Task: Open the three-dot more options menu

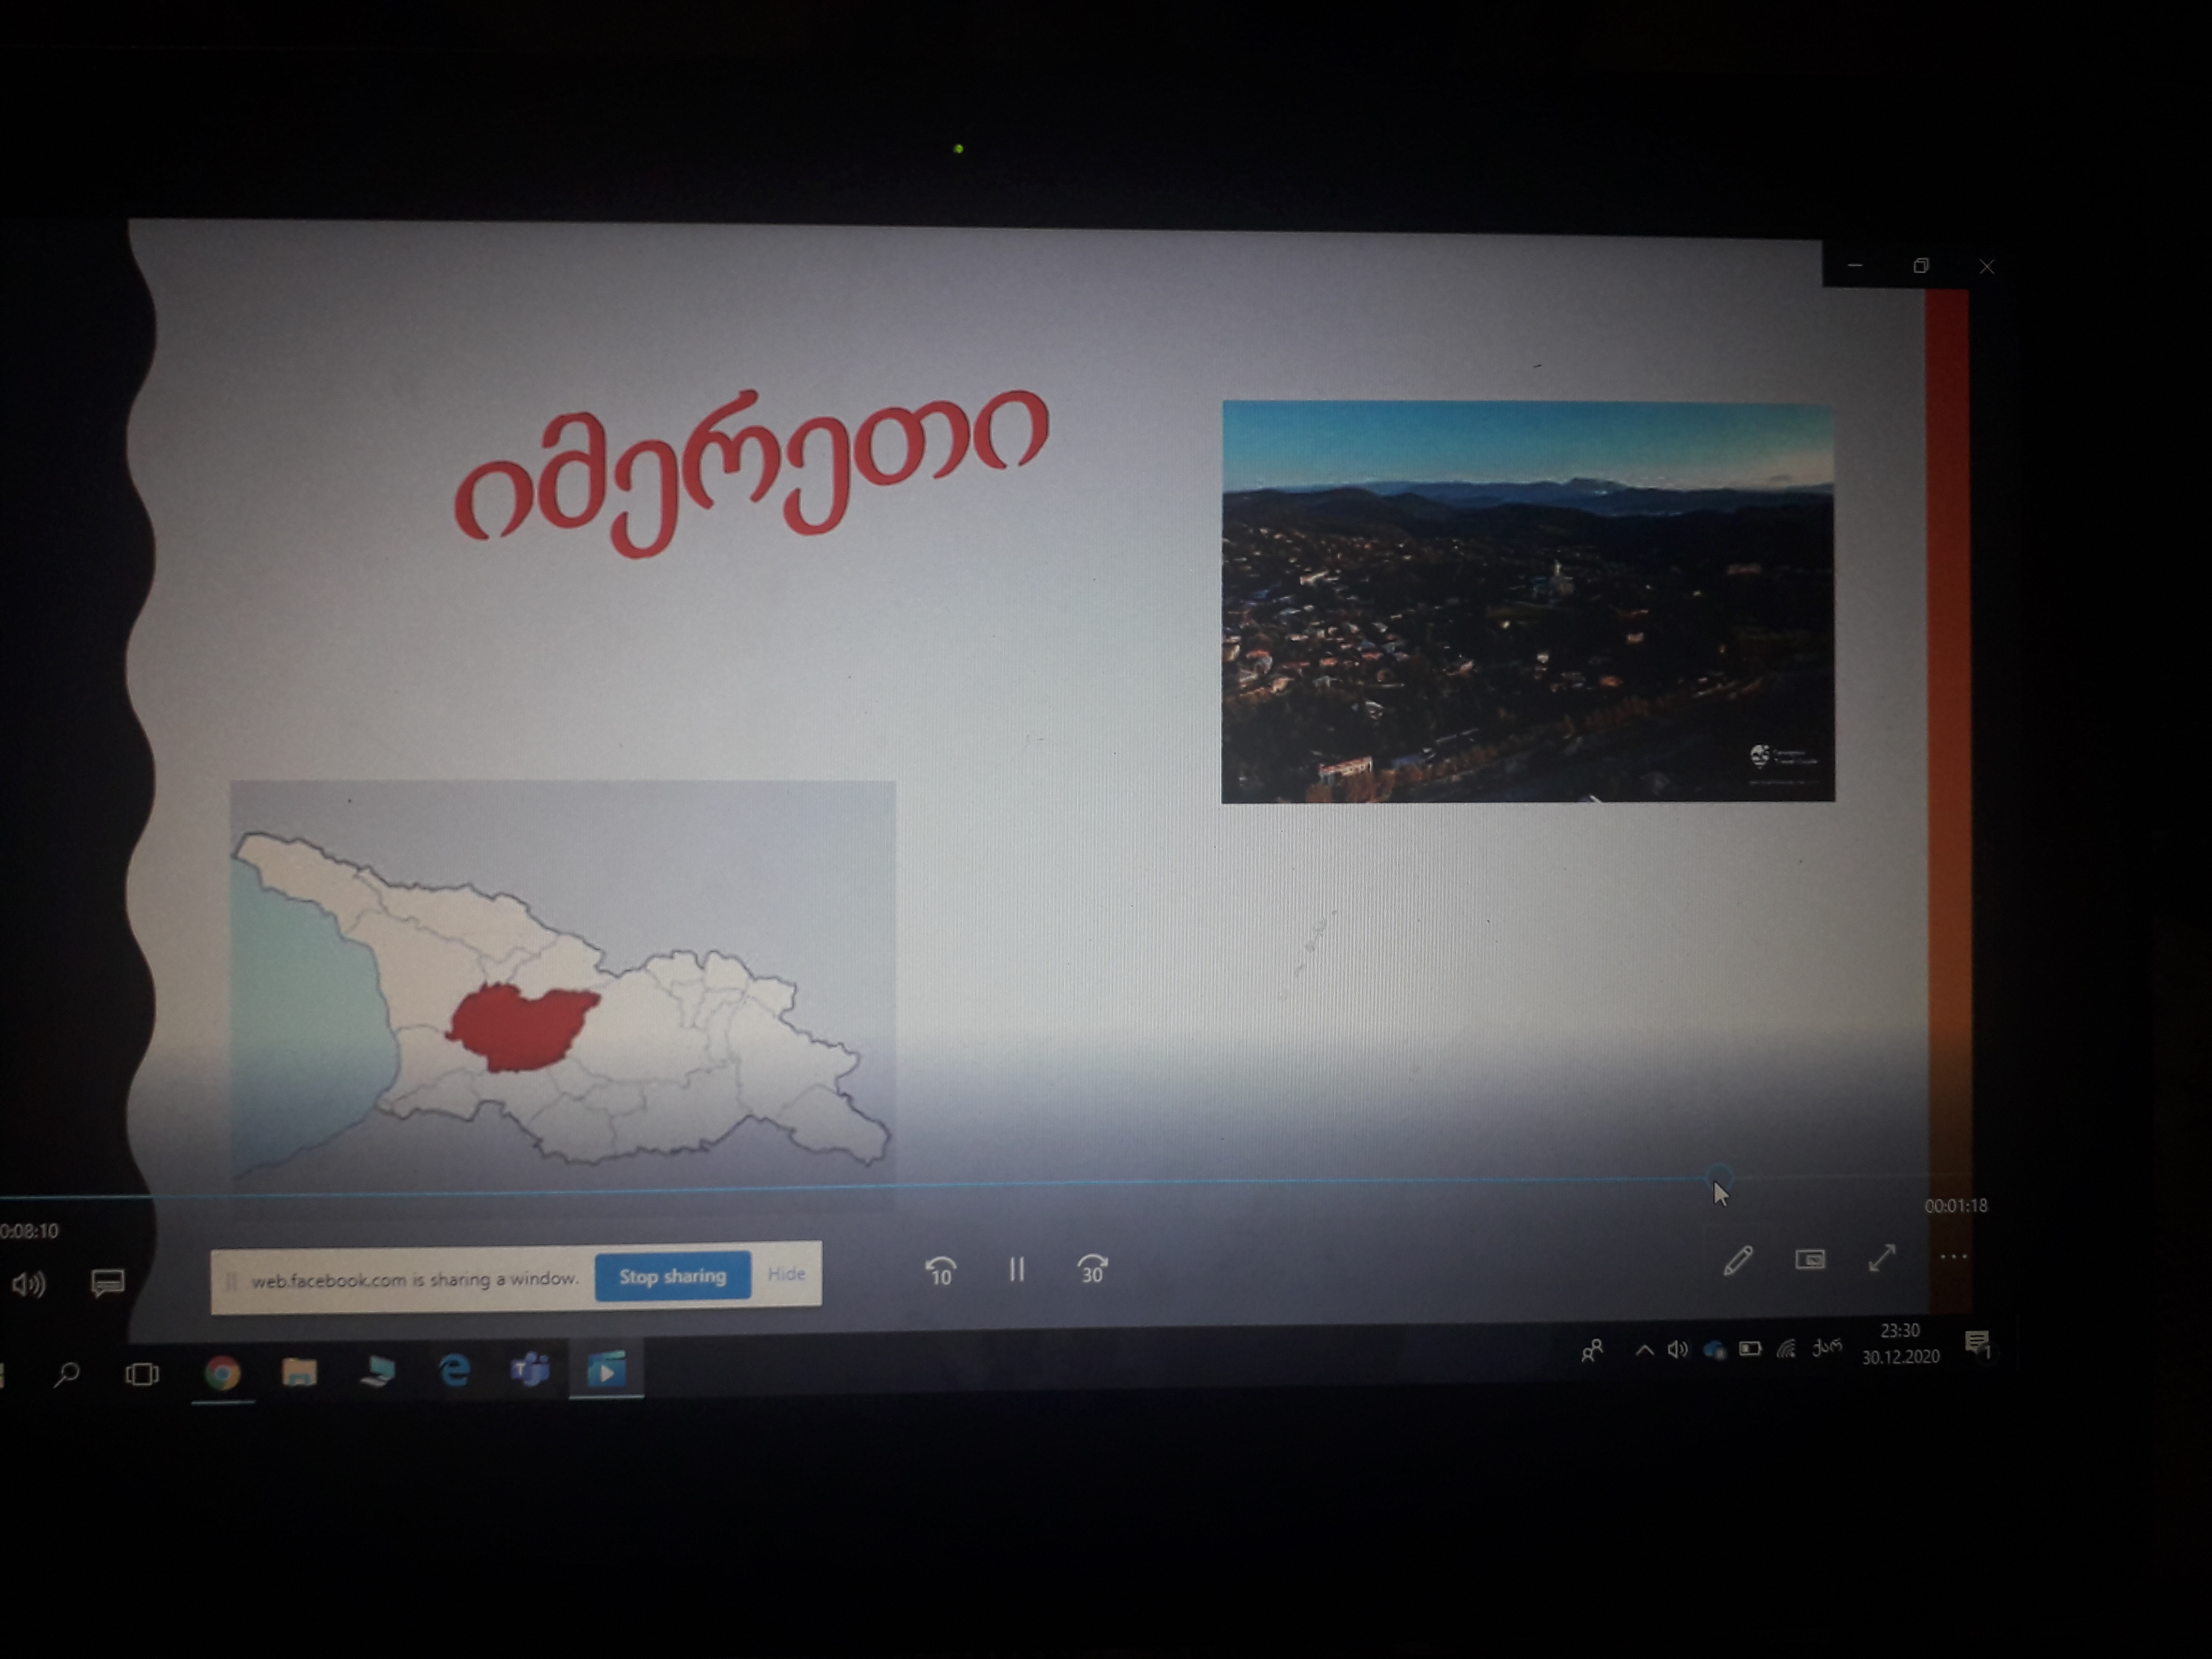Action: pyautogui.click(x=1953, y=1256)
